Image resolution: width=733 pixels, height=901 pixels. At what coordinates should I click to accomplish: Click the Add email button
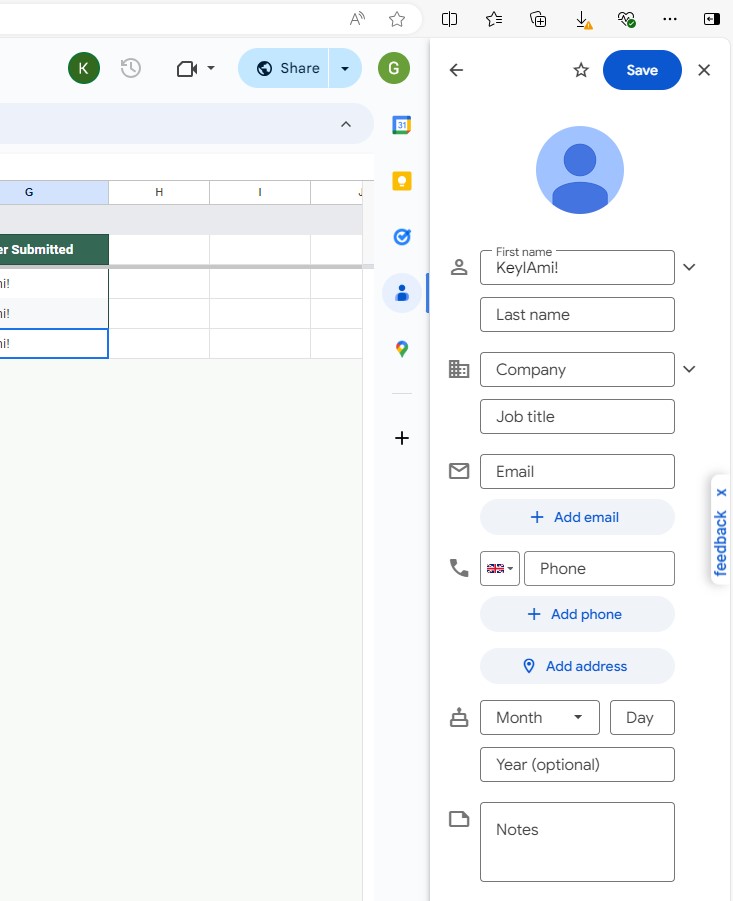[x=577, y=517]
